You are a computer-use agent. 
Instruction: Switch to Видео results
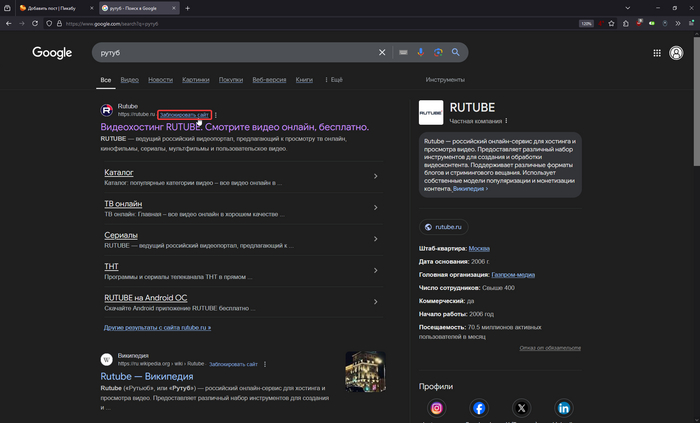(x=129, y=80)
